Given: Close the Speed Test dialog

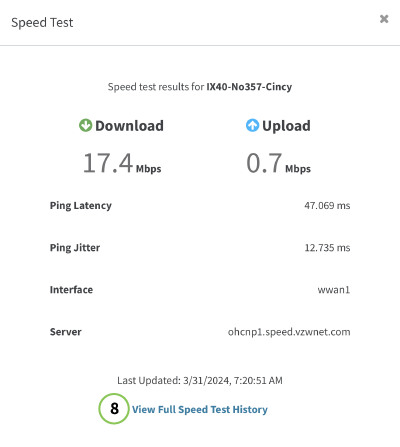Looking at the screenshot, I should pyautogui.click(x=384, y=19).
